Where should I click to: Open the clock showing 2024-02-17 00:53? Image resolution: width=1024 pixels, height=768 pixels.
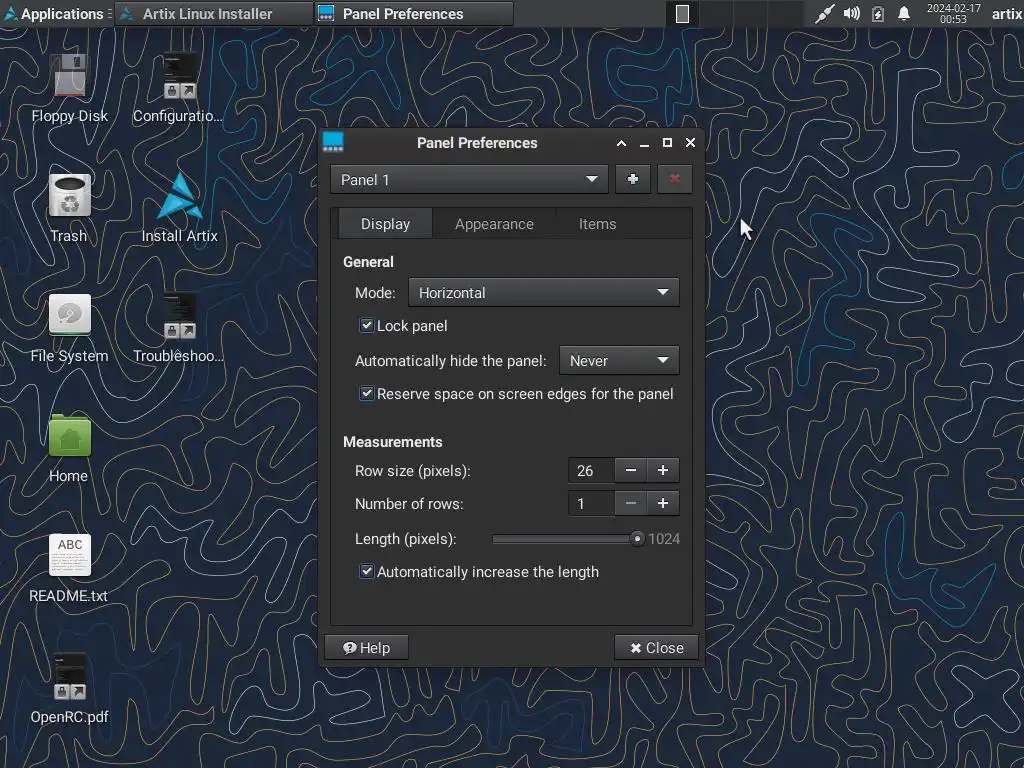pyautogui.click(x=953, y=14)
